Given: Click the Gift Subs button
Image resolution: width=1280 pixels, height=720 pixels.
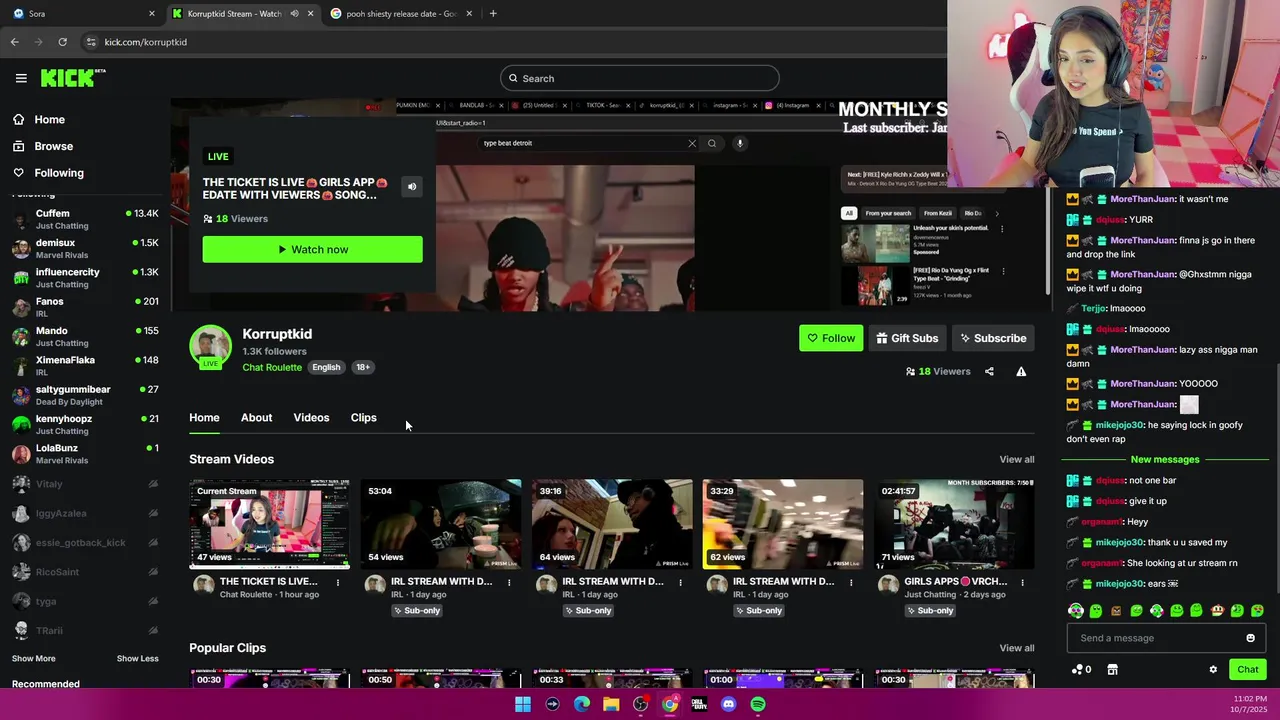Looking at the screenshot, I should (x=907, y=338).
